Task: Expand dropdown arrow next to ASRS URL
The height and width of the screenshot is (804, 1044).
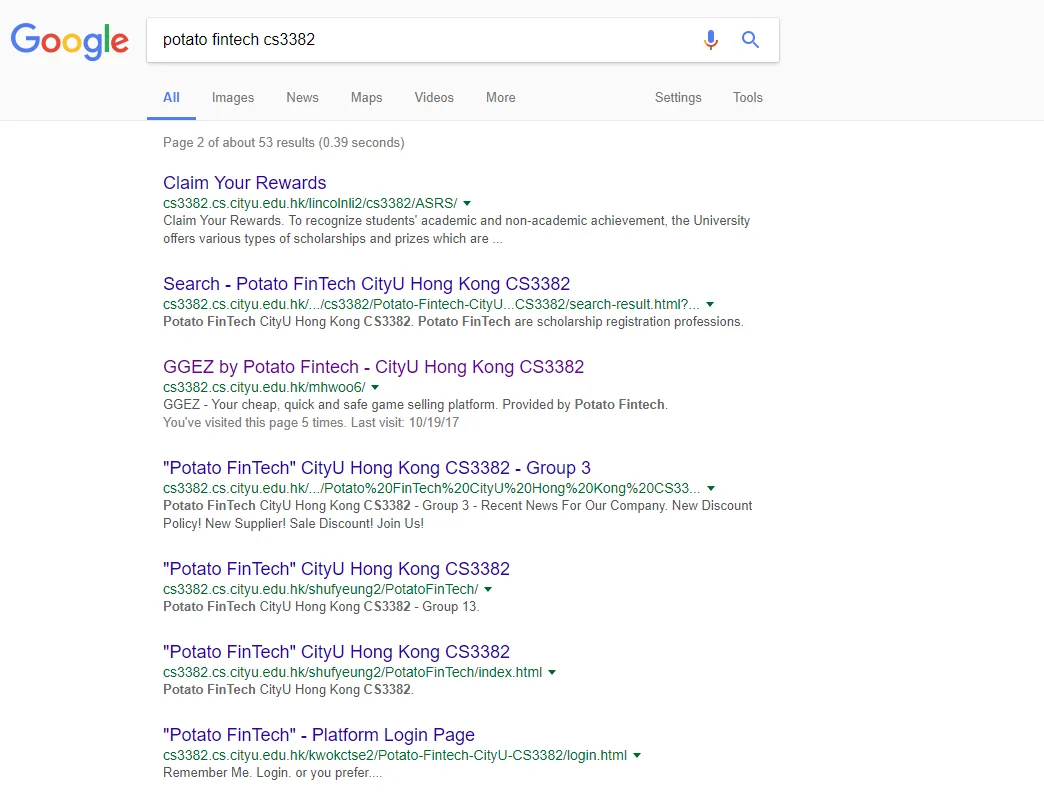Action: point(467,203)
